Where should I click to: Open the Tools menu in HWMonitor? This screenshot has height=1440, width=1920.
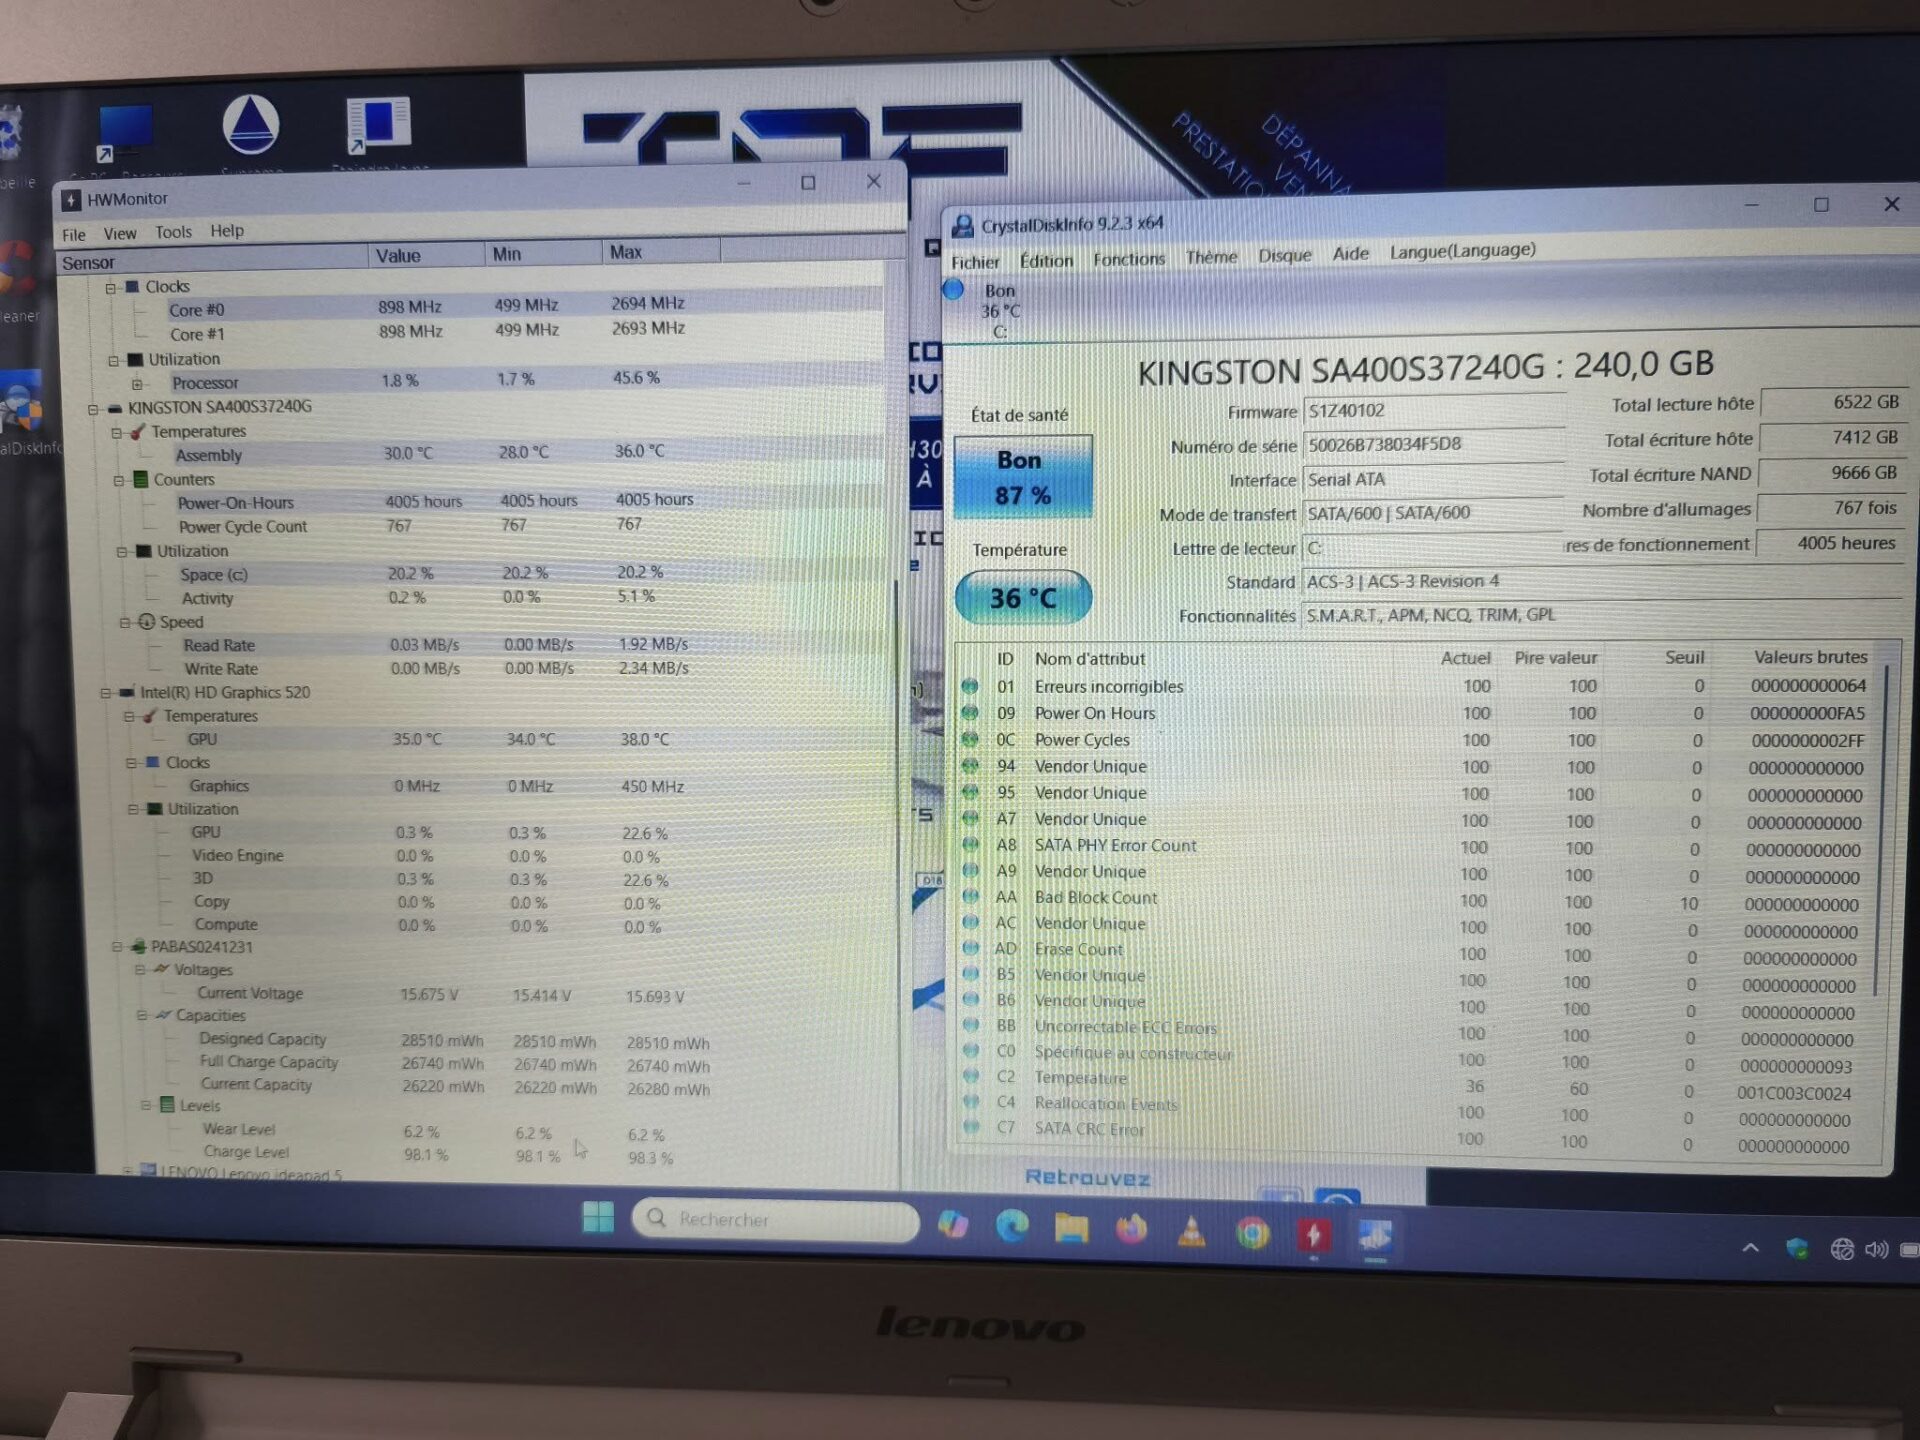[x=173, y=232]
